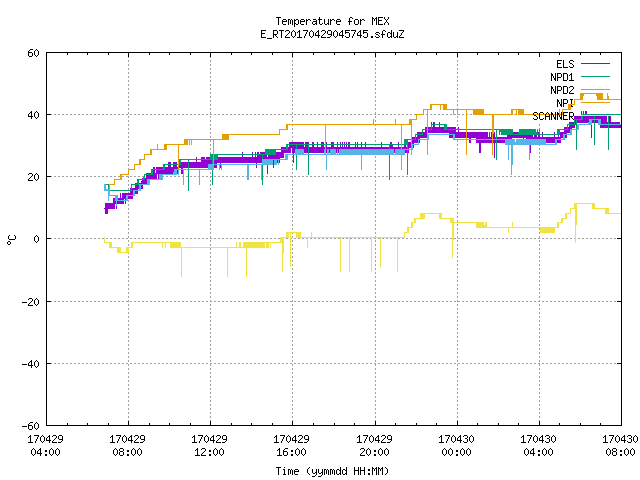The image size is (640, 480).
Task: Click x-axis tick label 170430 04:00
Action: pyautogui.click(x=538, y=446)
